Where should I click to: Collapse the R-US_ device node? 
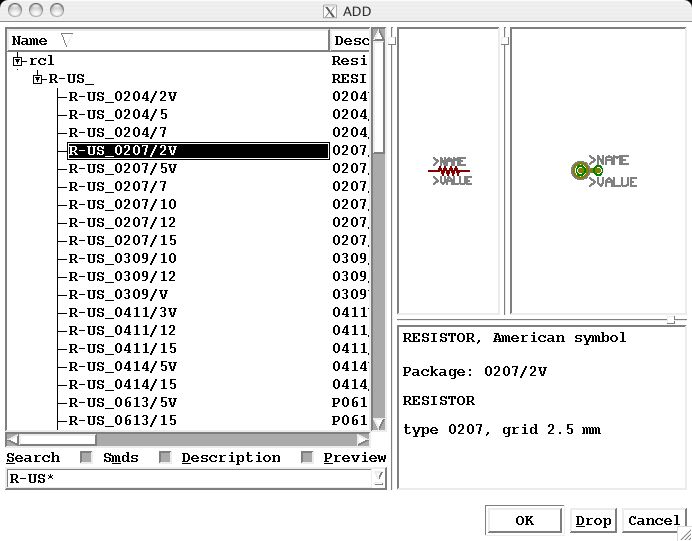(x=38, y=79)
